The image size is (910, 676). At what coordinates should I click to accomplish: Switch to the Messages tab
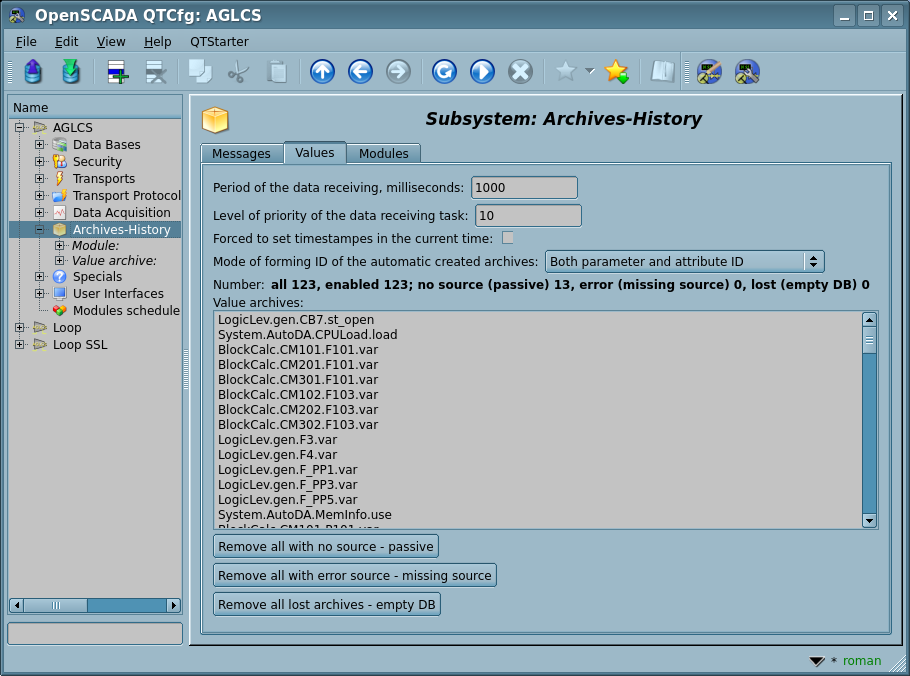241,154
